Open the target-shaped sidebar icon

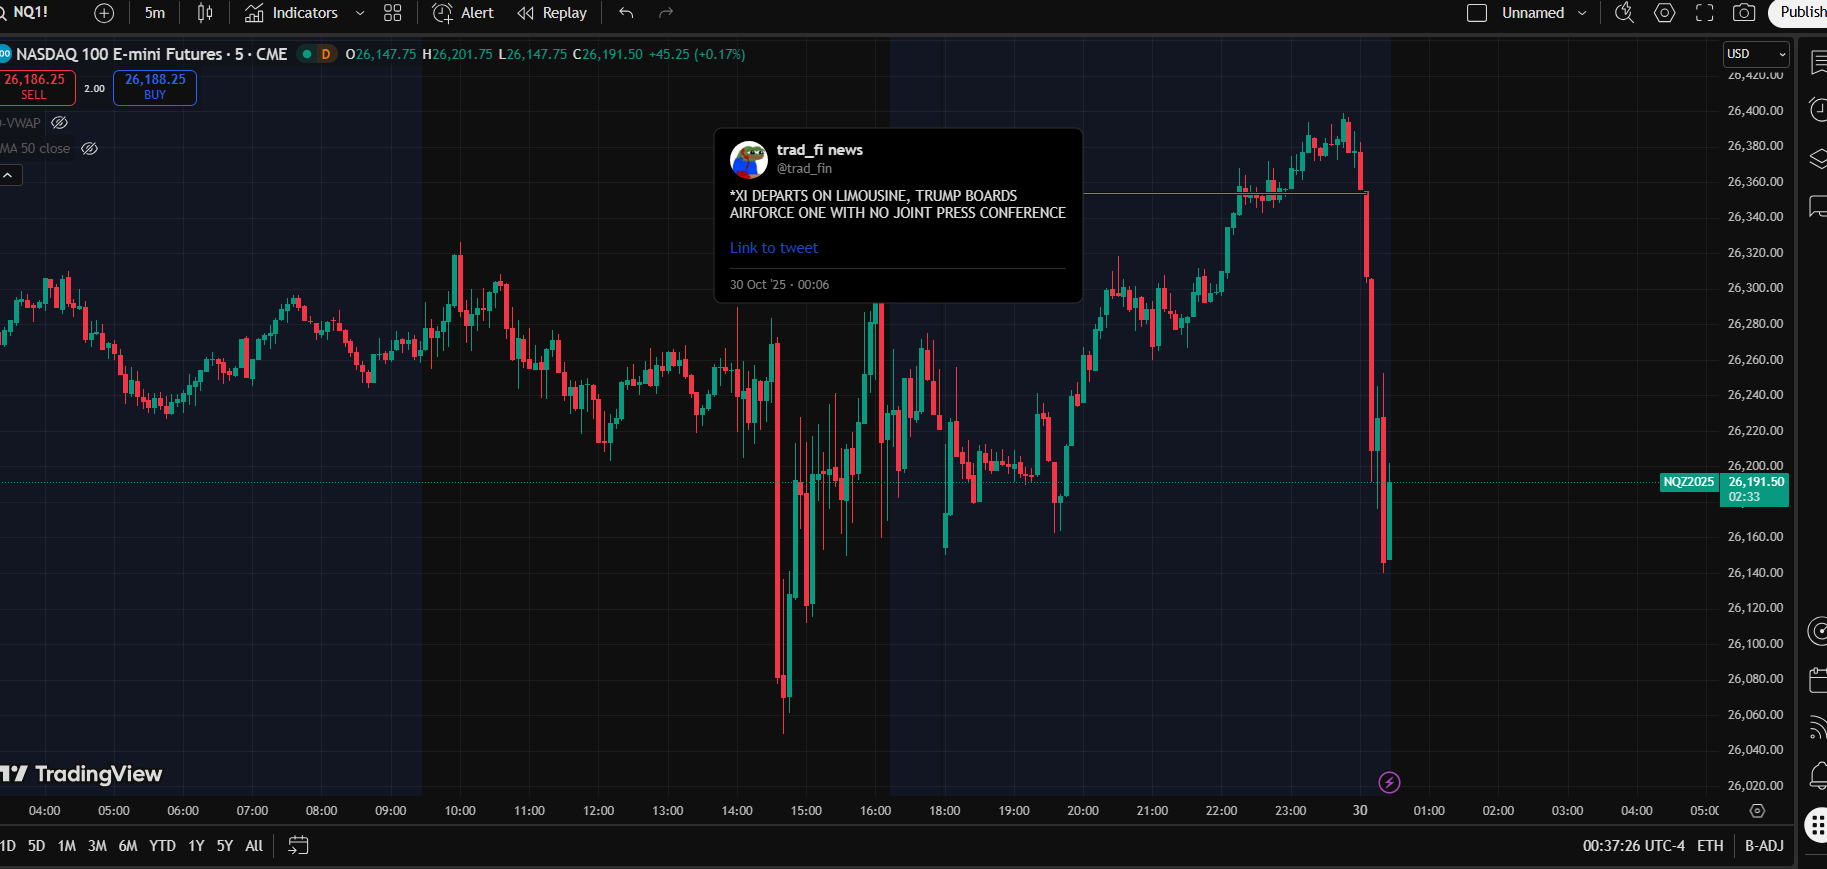(1818, 632)
